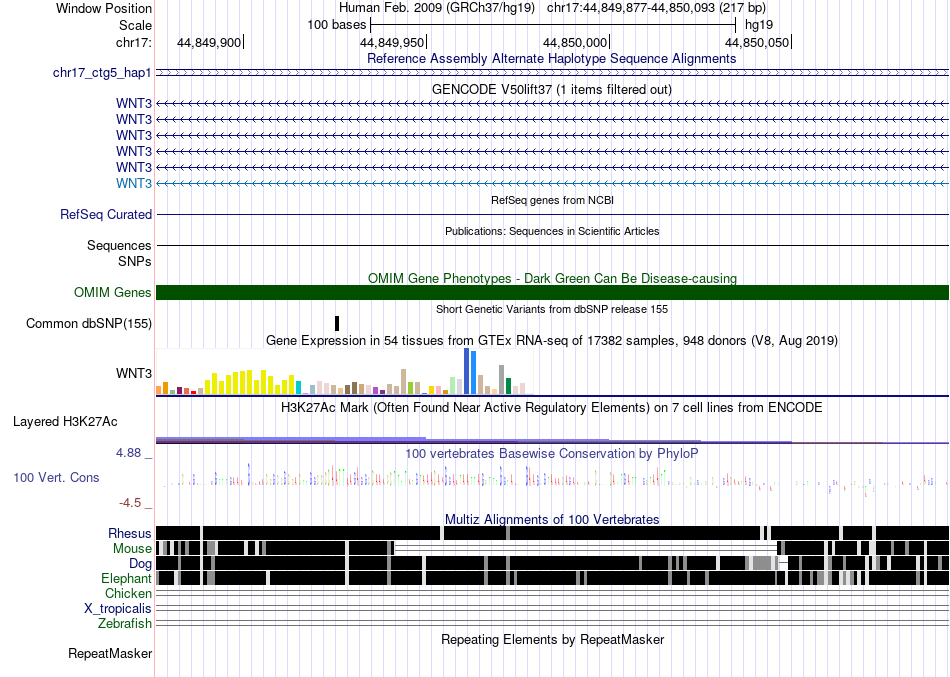Click the PhyloP conservation wiggle graph
The image size is (950, 677).
pyautogui.click(x=553, y=478)
